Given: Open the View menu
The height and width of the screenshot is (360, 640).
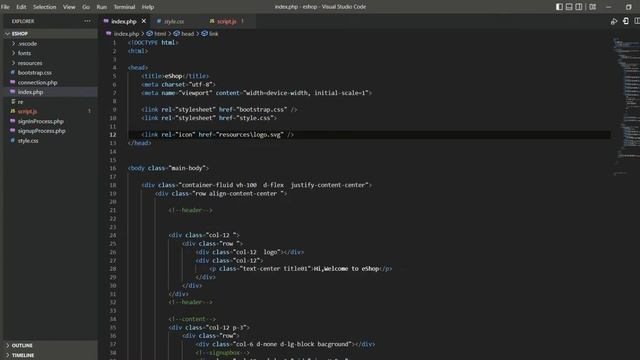Looking at the screenshot, I should click(69, 7).
